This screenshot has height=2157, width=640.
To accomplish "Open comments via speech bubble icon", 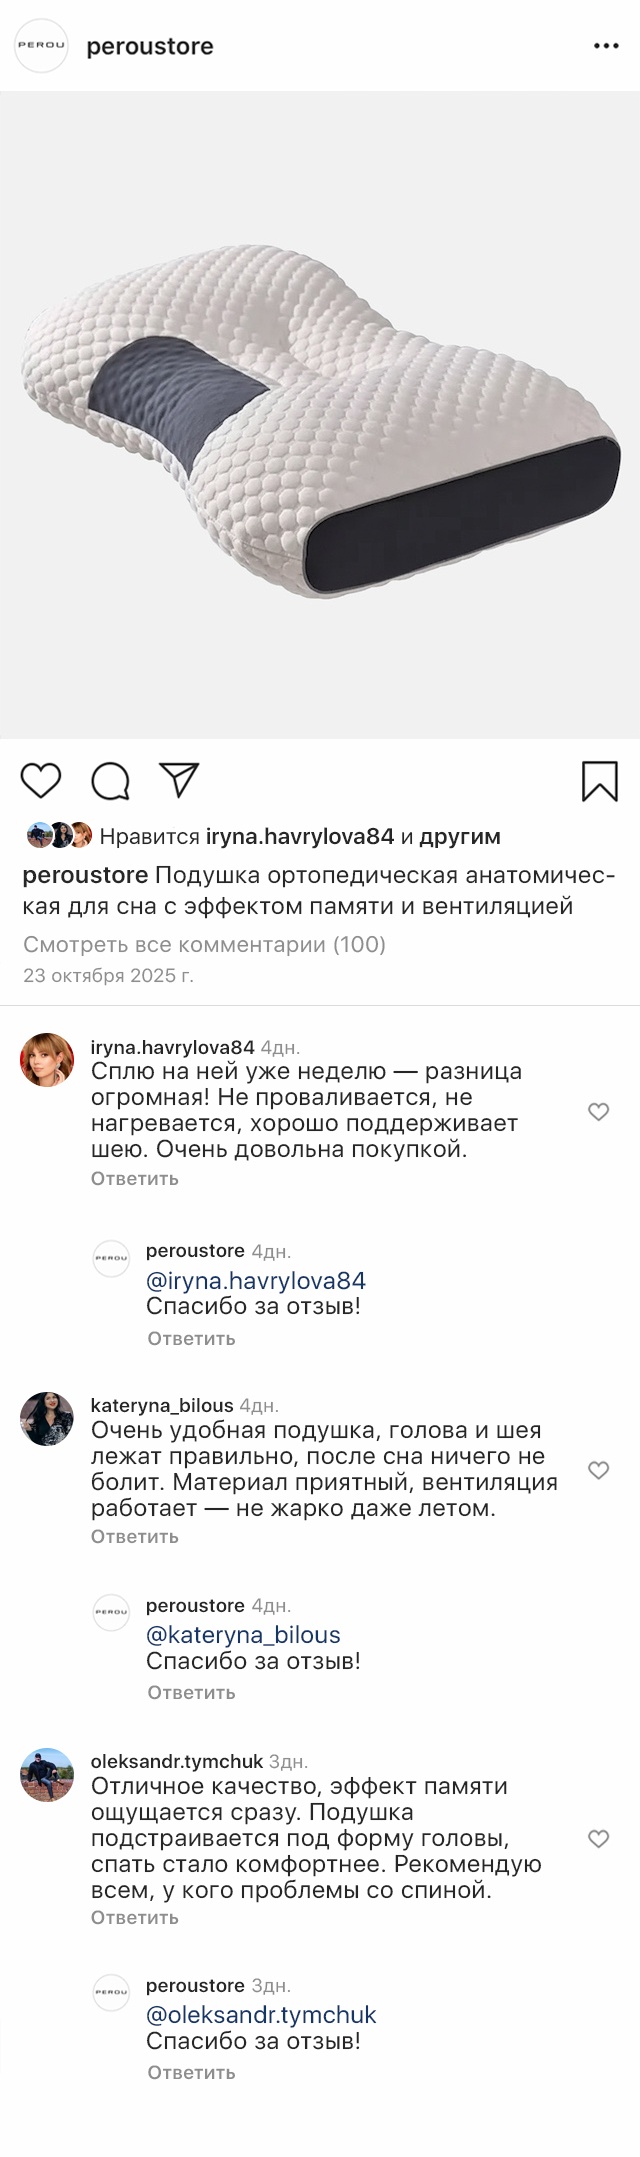I will 110,781.
